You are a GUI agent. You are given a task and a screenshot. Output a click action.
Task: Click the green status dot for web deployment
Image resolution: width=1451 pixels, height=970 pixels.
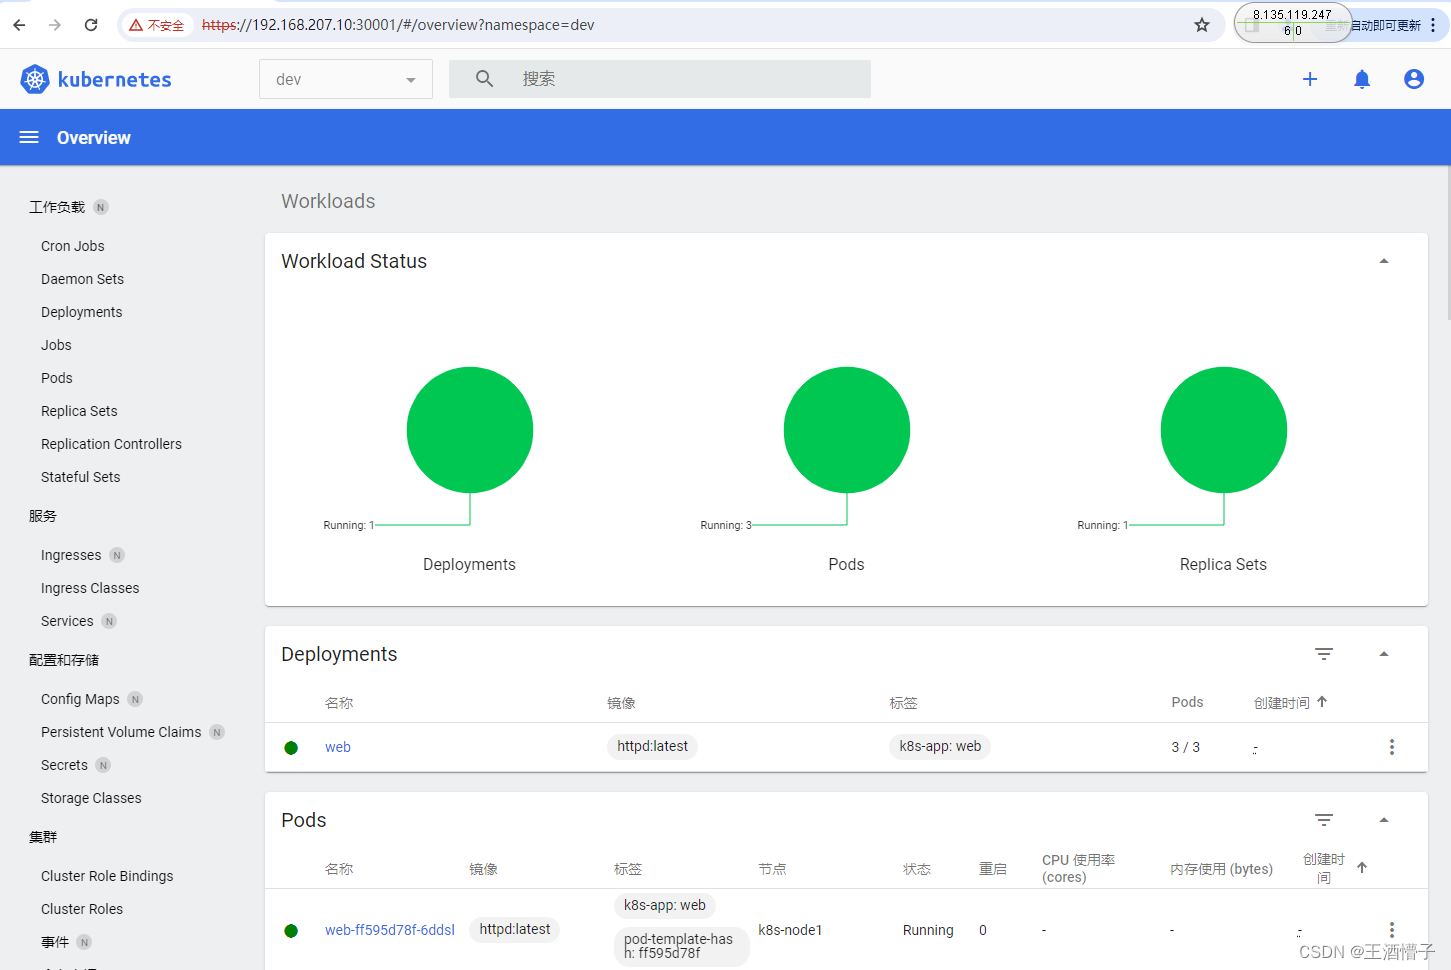[291, 748]
